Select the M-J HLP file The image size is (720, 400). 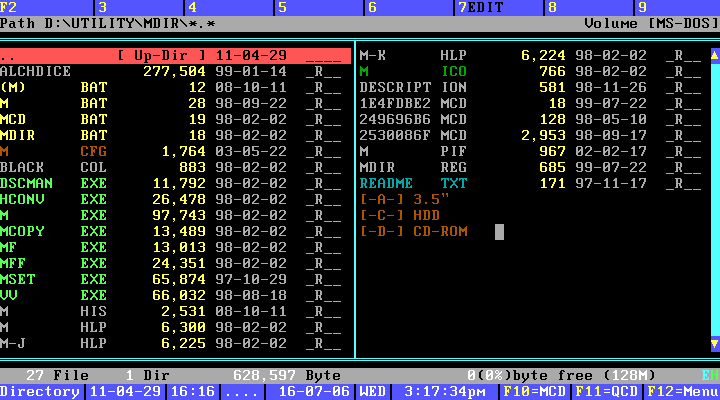175,344
